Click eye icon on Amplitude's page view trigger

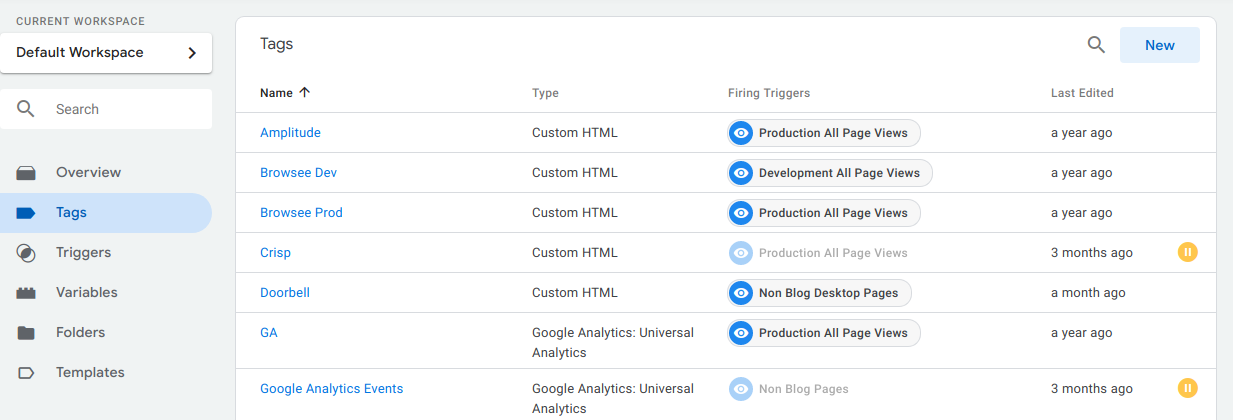click(741, 133)
